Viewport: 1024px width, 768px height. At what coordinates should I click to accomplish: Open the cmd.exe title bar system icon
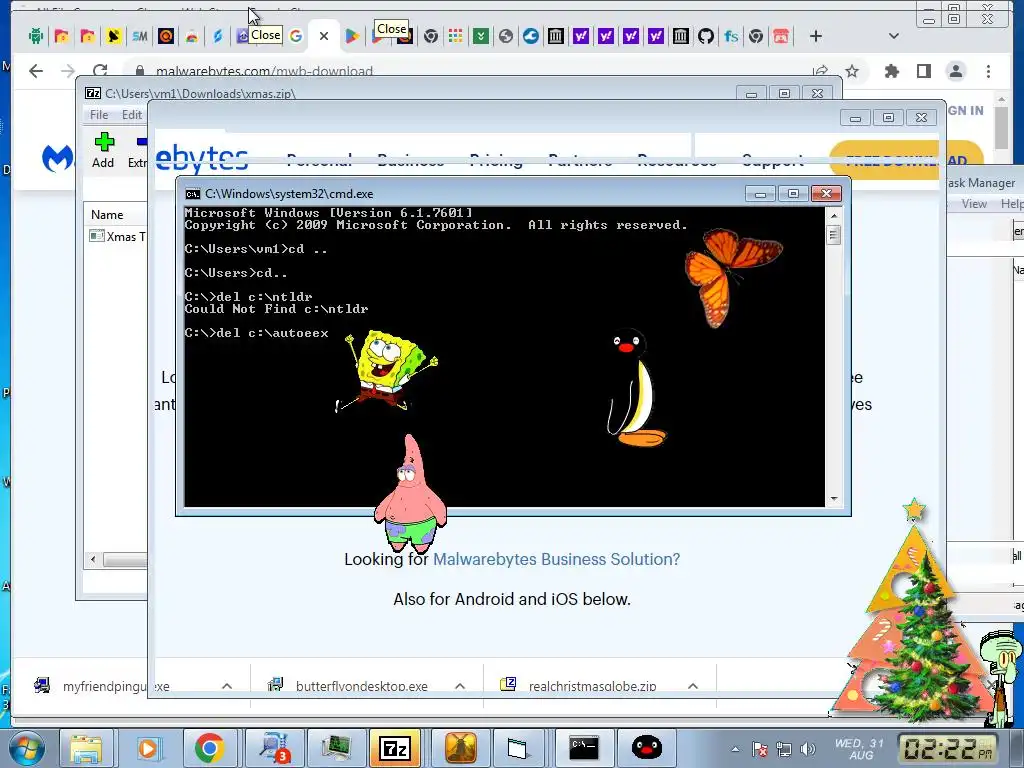(193, 194)
